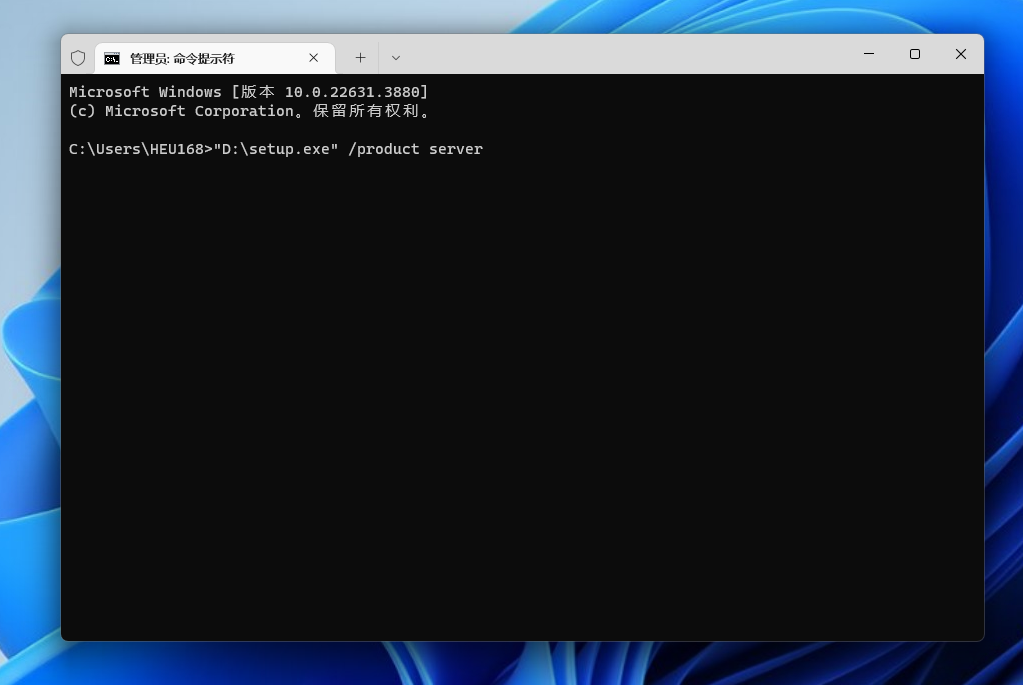Click the administrator shield icon
This screenshot has height=685, width=1023.
(x=78, y=58)
